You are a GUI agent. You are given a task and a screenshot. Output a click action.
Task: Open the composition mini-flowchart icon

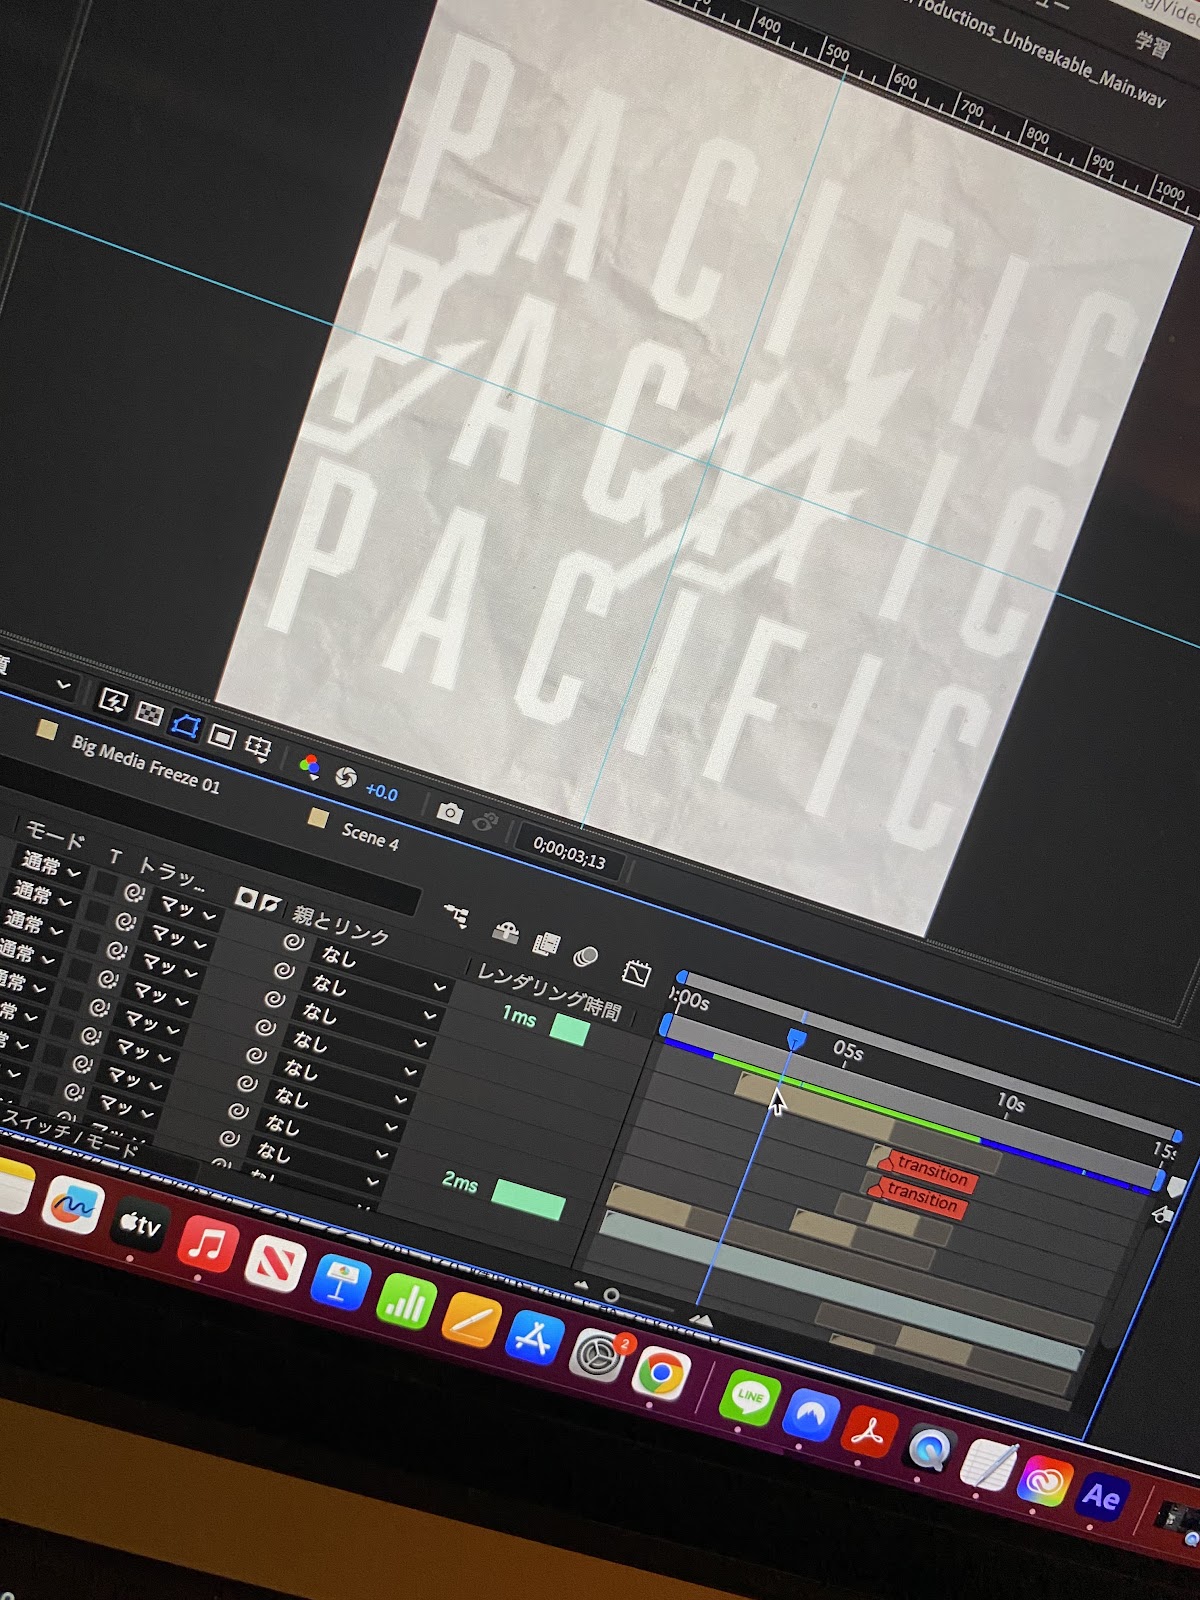click(456, 915)
